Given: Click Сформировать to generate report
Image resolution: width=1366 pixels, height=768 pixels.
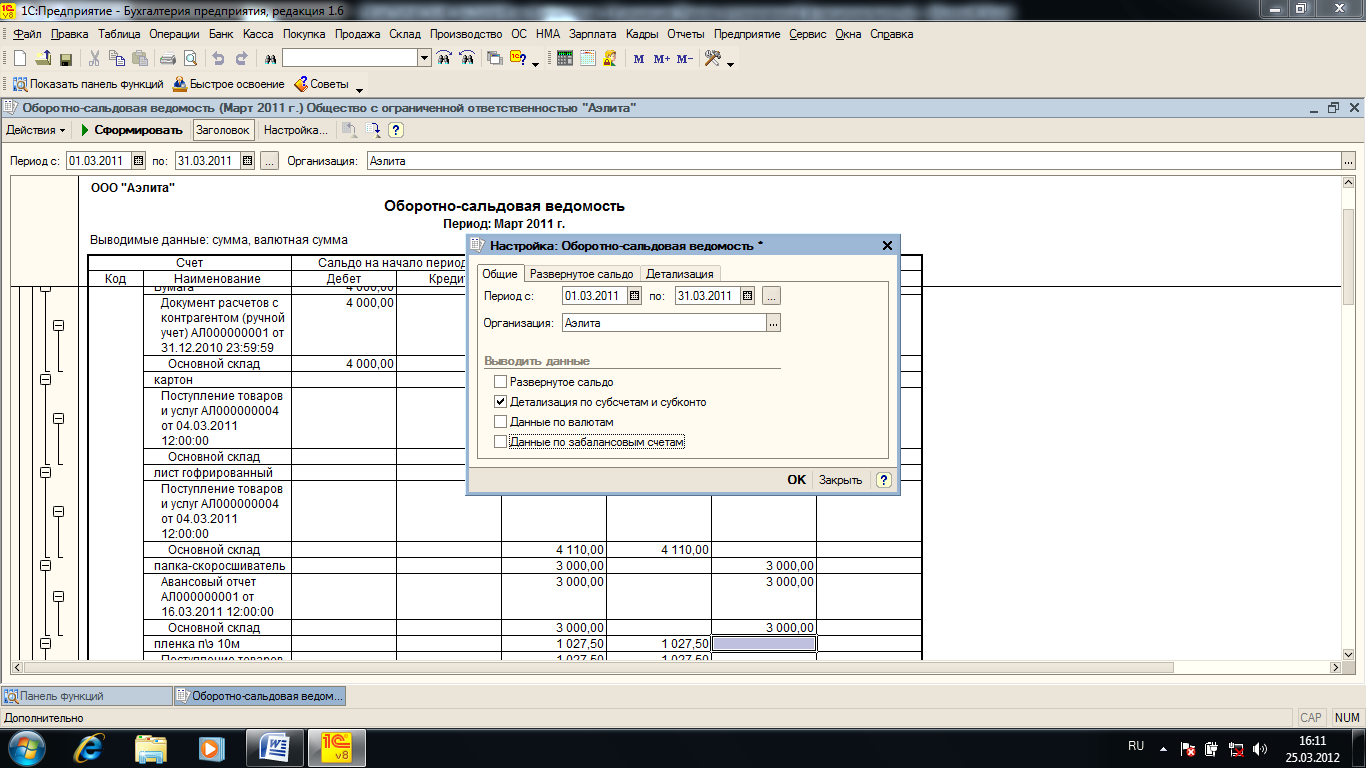Looking at the screenshot, I should [130, 130].
